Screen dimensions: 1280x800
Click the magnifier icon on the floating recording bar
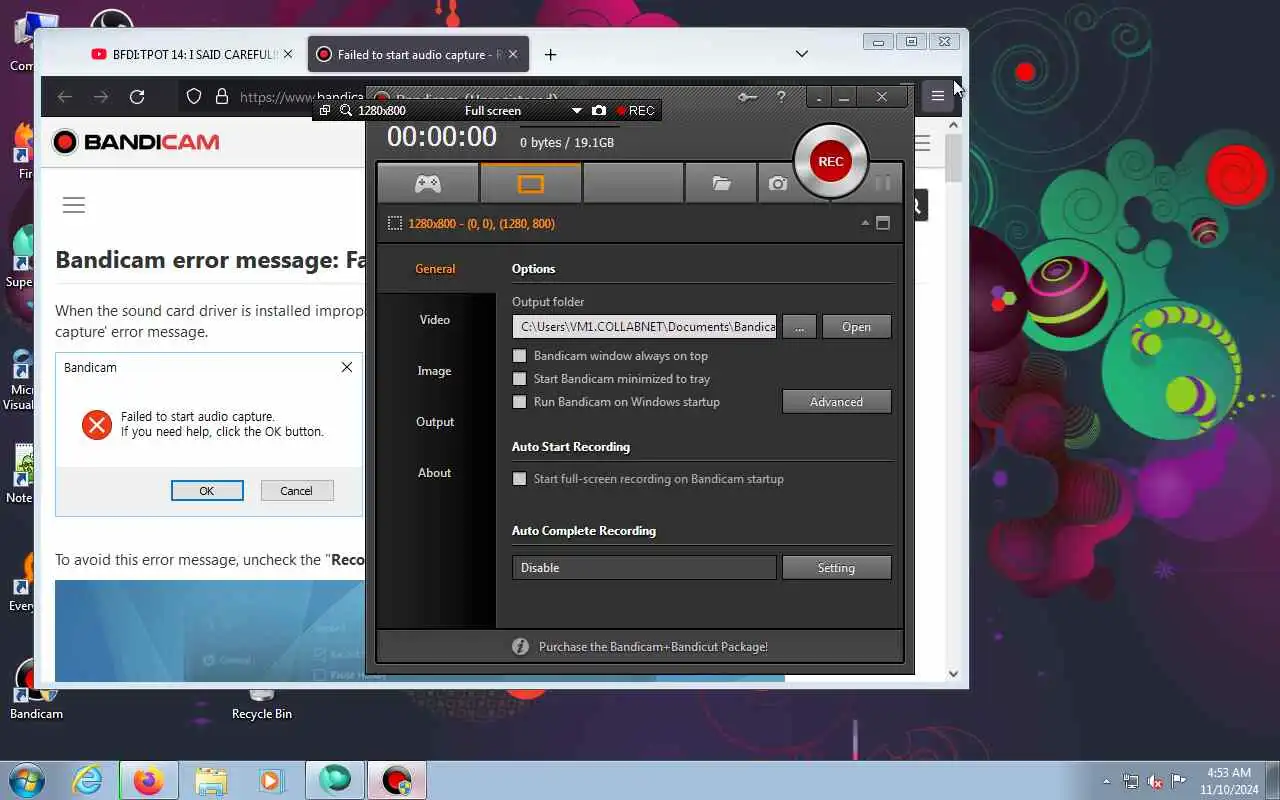pyautogui.click(x=346, y=111)
